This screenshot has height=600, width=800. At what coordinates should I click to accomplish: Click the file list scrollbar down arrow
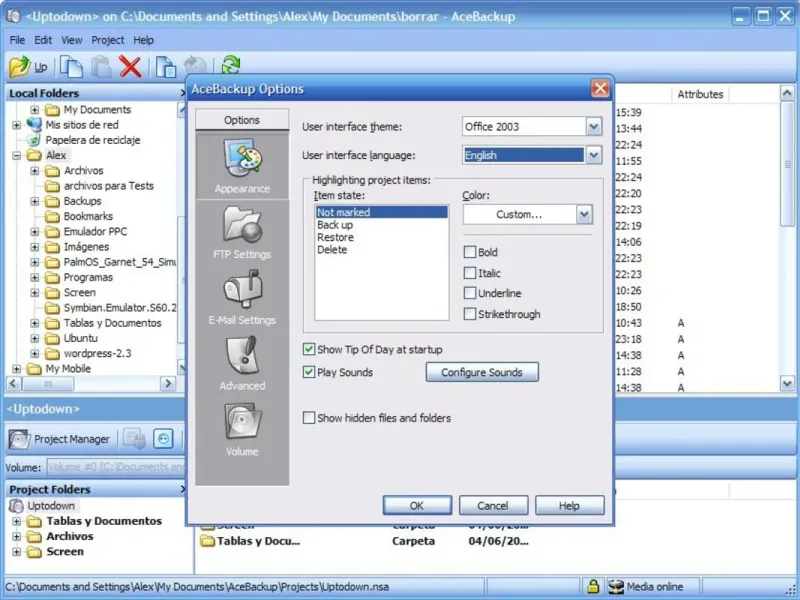tap(787, 384)
